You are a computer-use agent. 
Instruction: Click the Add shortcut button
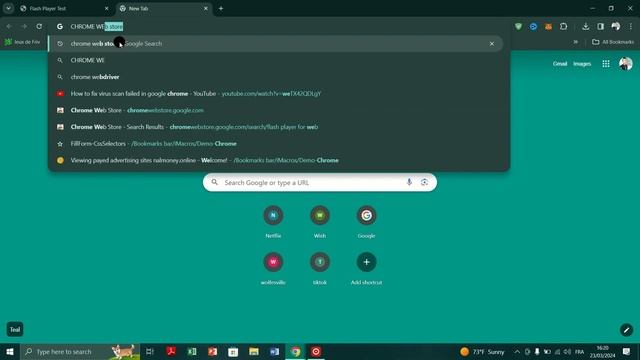pyautogui.click(x=366, y=268)
